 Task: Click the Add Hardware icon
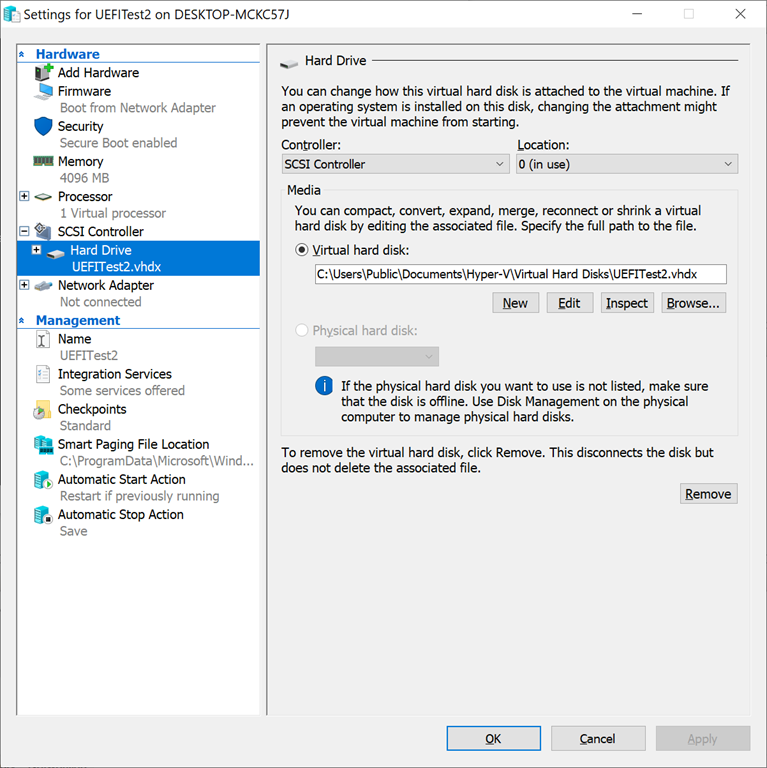click(x=43, y=73)
